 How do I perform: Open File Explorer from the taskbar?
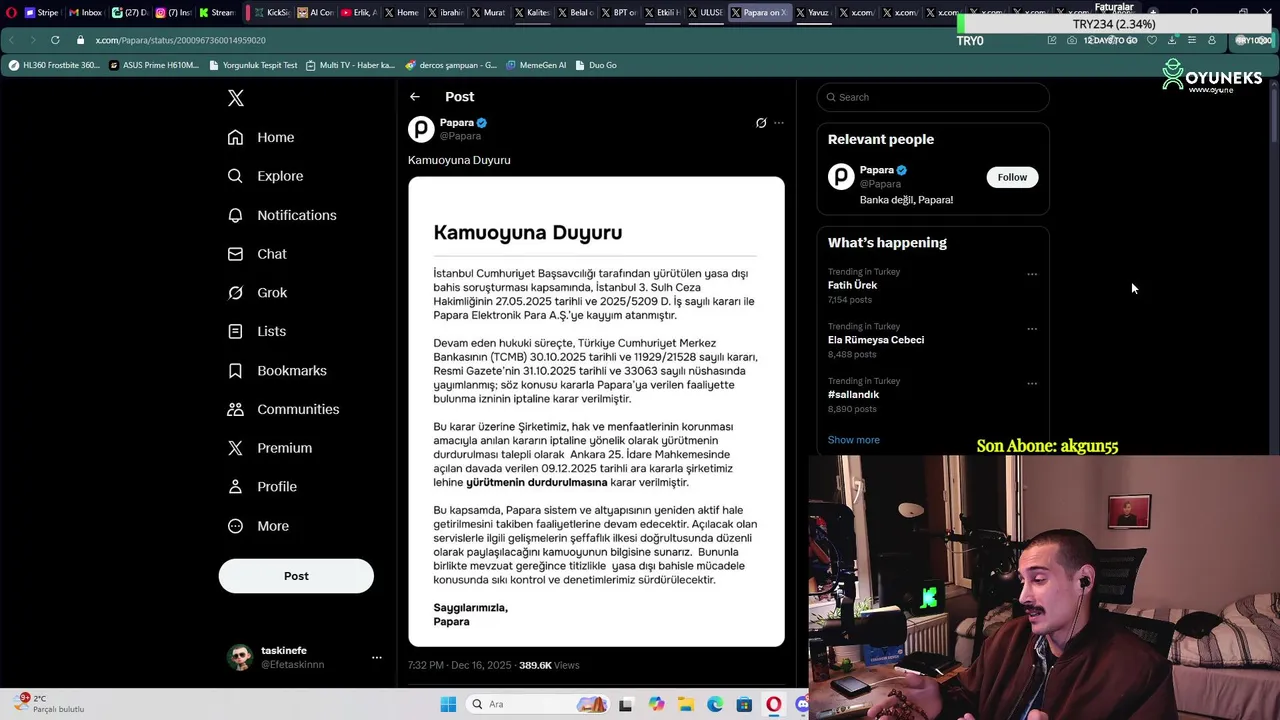click(x=686, y=704)
